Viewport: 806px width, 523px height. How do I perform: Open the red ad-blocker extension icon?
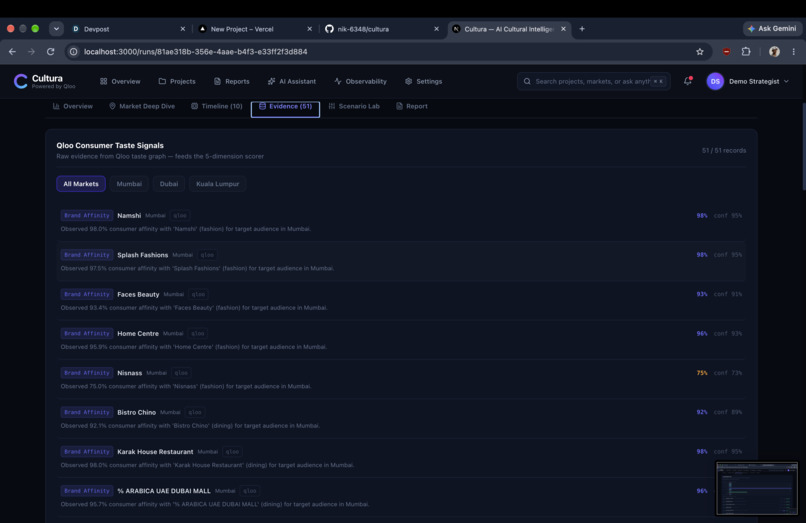[726, 51]
